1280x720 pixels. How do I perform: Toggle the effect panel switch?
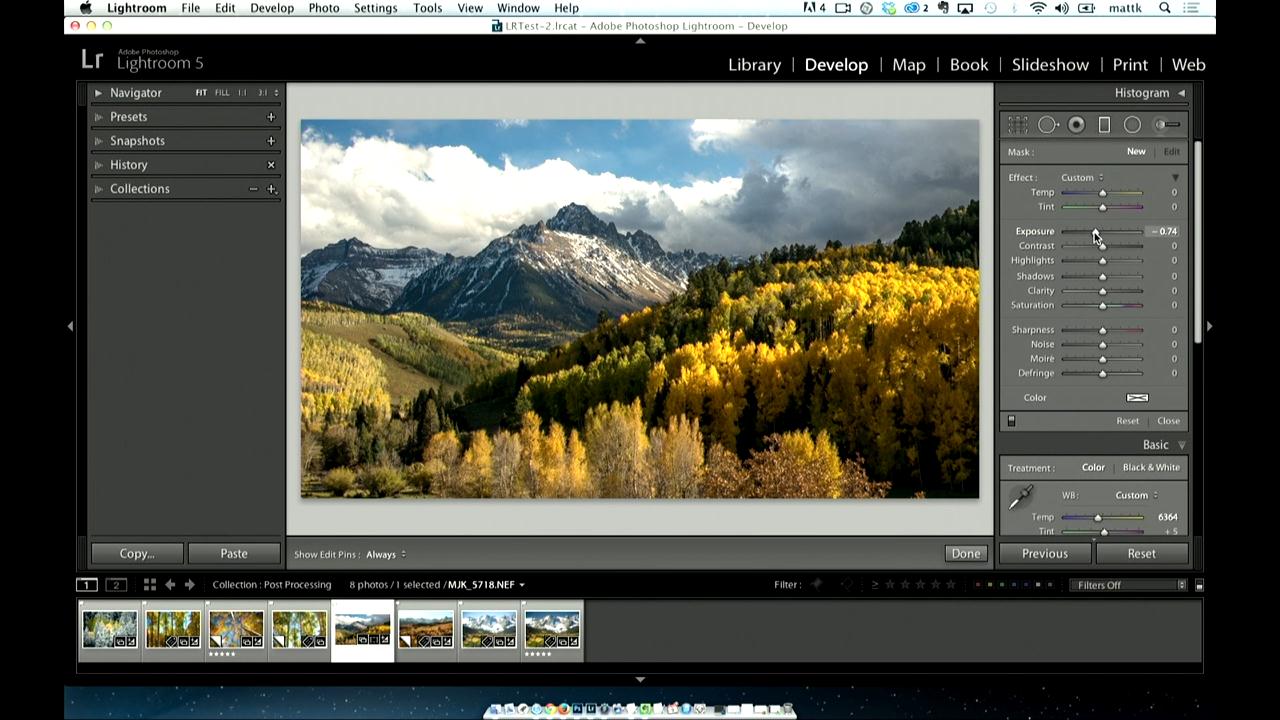pyautogui.click(x=1011, y=421)
